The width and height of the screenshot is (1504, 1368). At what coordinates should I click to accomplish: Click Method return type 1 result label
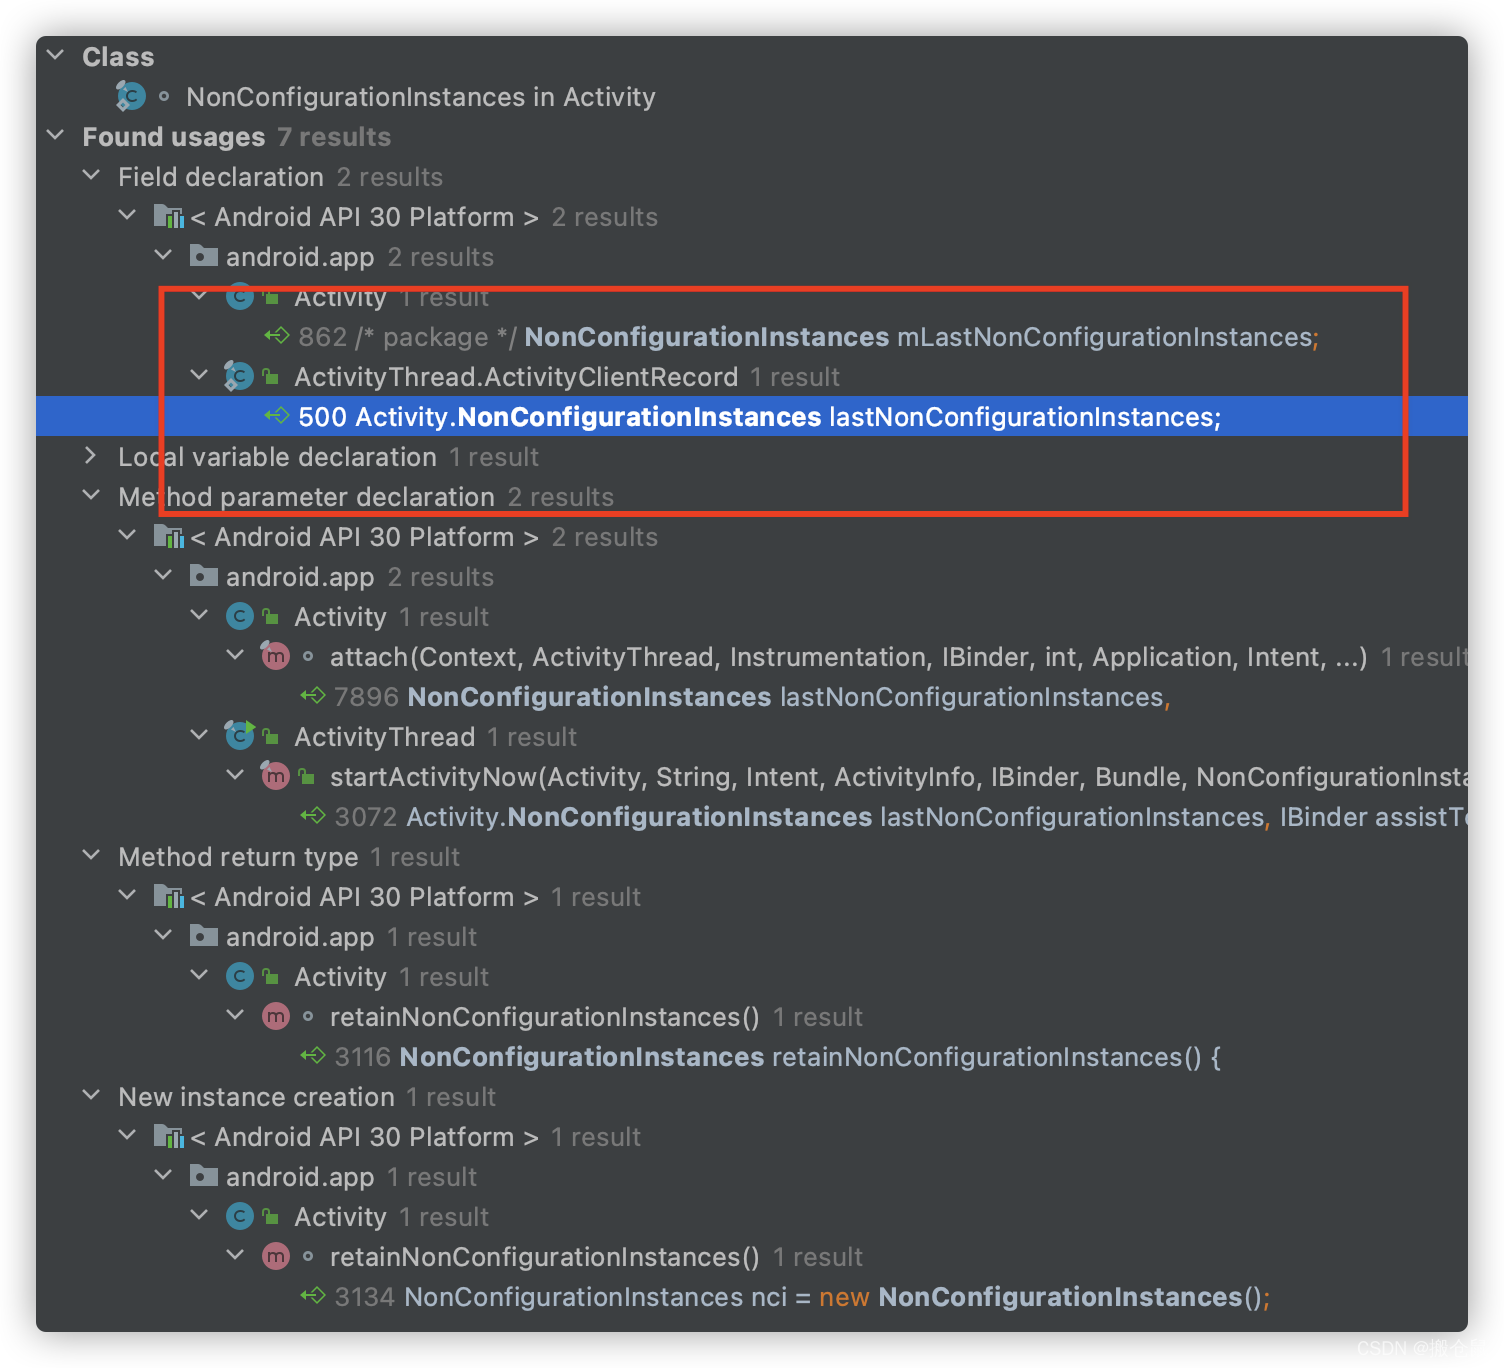pyautogui.click(x=289, y=857)
